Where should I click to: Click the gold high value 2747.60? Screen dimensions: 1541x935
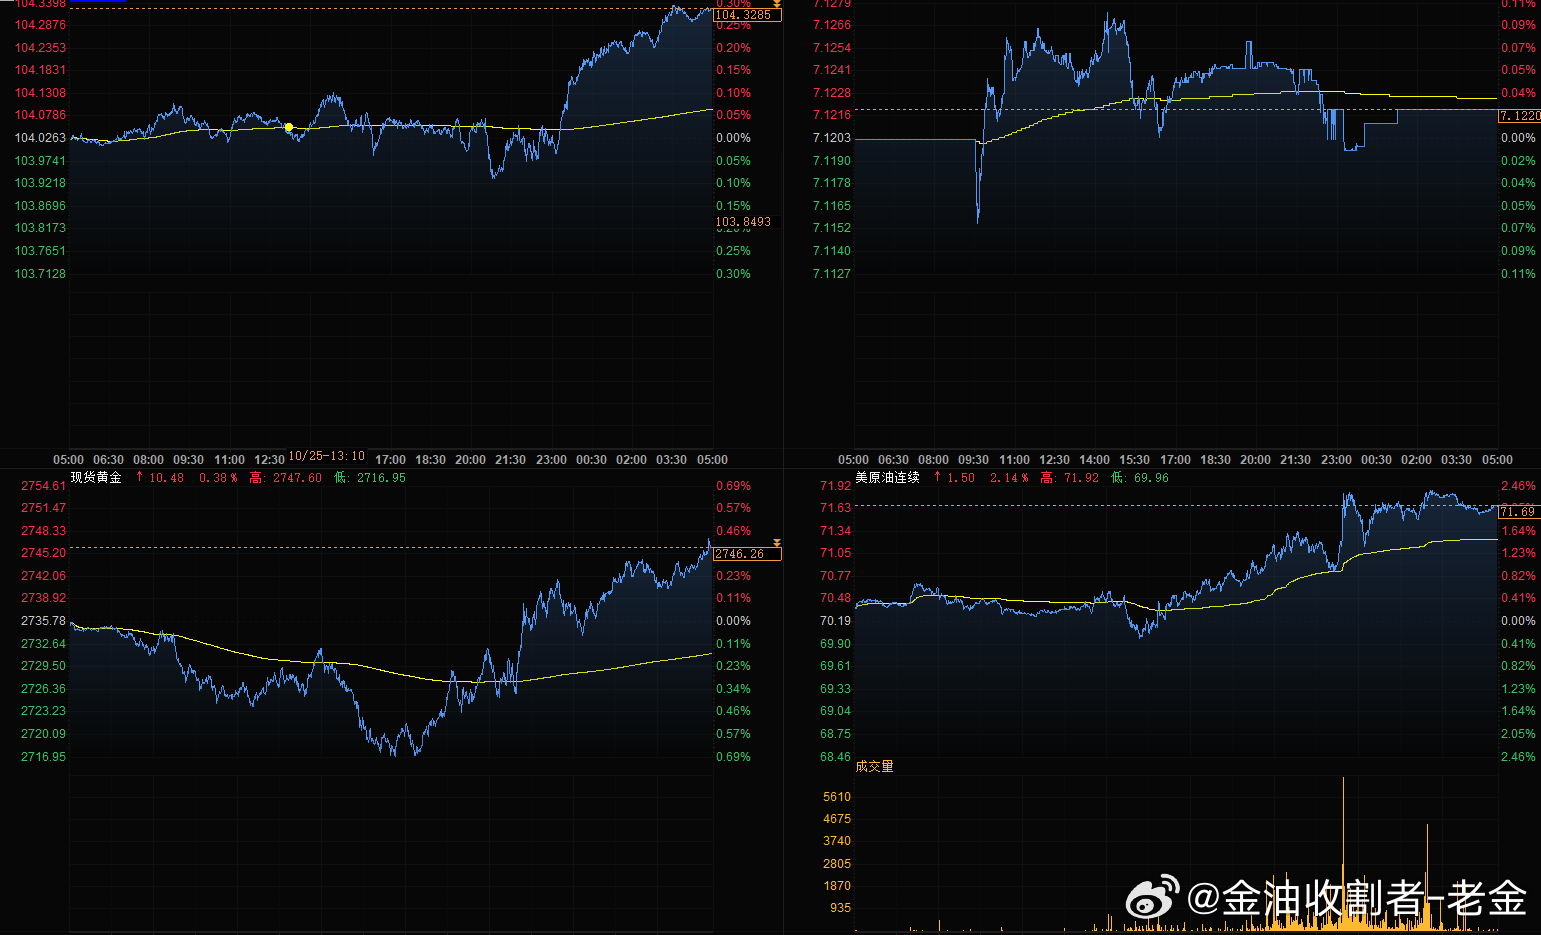[297, 478]
